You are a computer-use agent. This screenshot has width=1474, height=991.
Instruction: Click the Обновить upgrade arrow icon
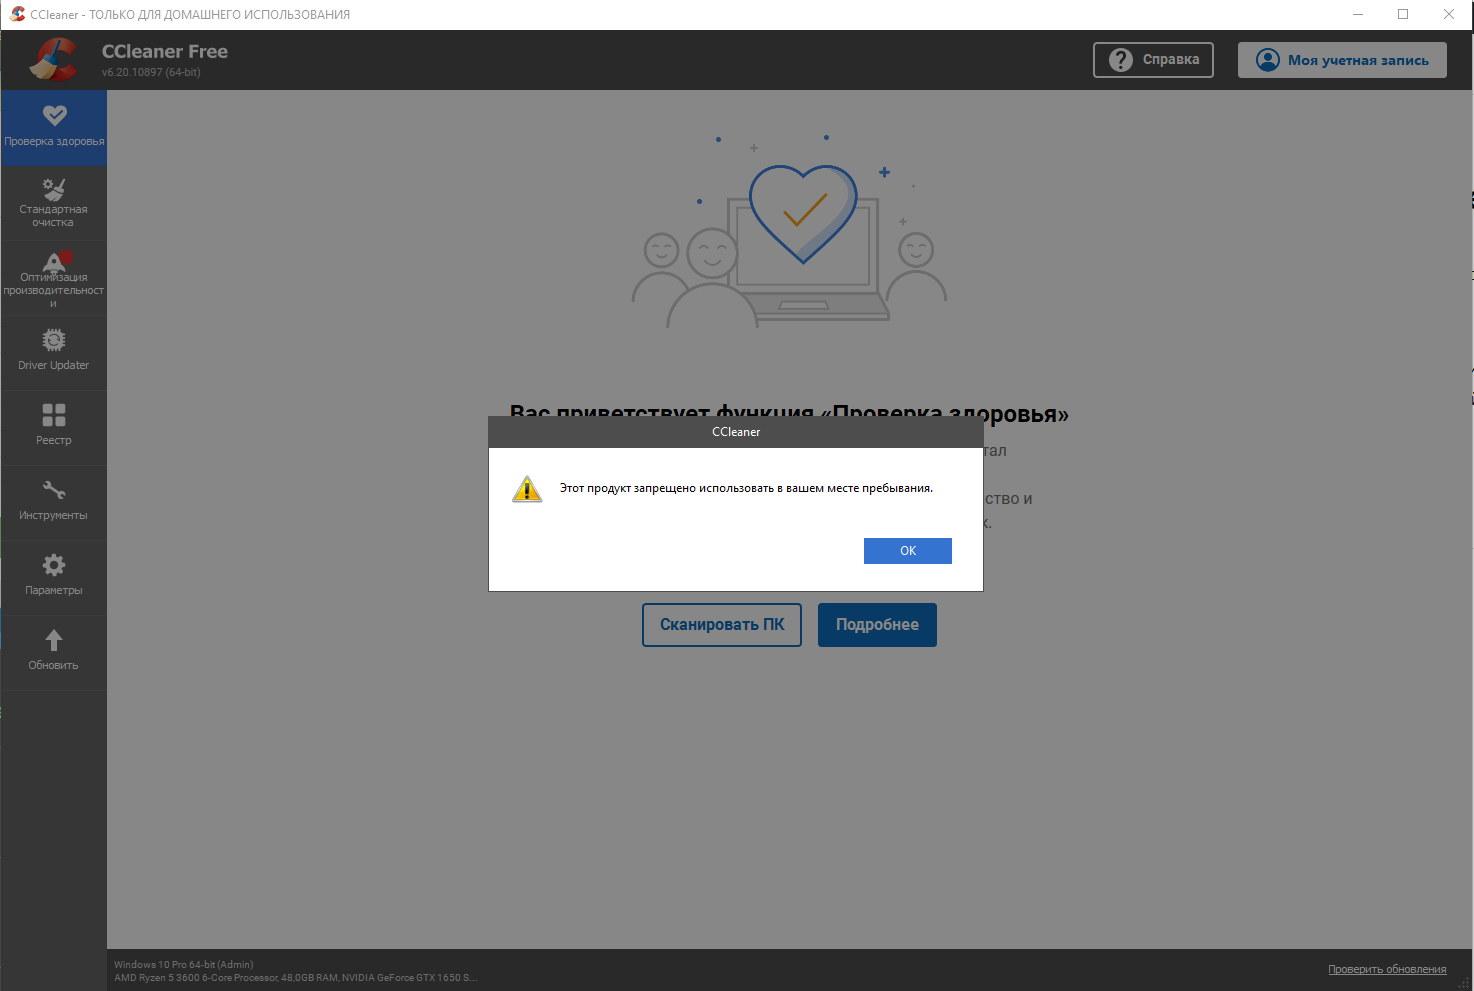coord(54,640)
